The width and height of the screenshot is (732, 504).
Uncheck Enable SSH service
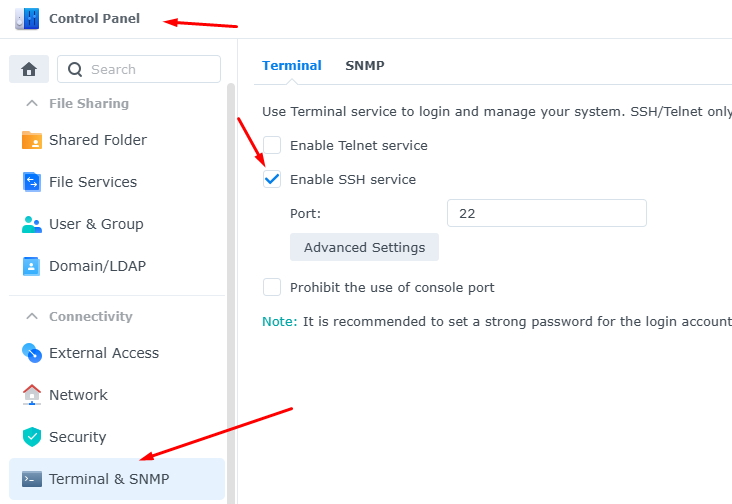click(272, 179)
